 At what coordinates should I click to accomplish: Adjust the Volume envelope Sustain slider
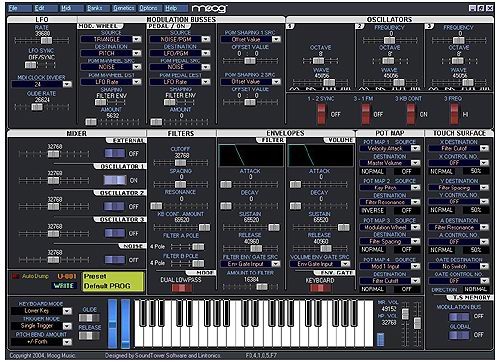[321, 228]
